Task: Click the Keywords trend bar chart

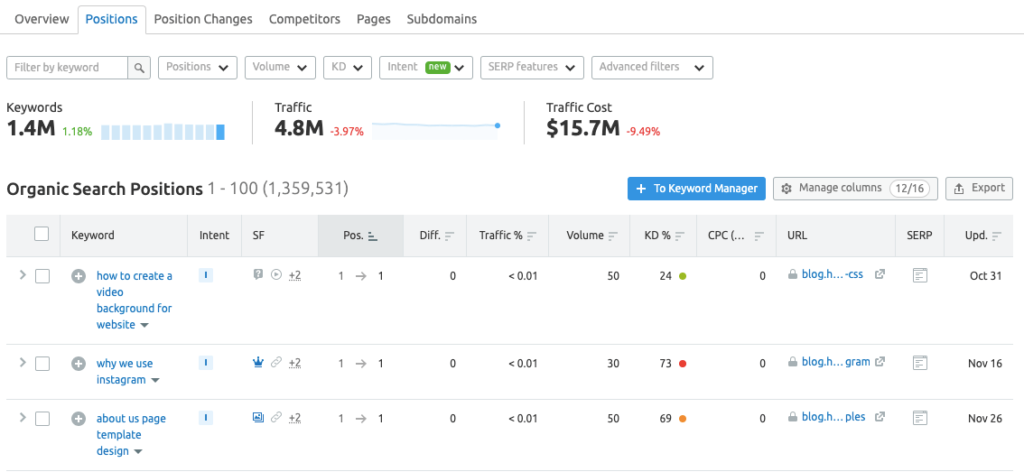Action: [x=163, y=131]
